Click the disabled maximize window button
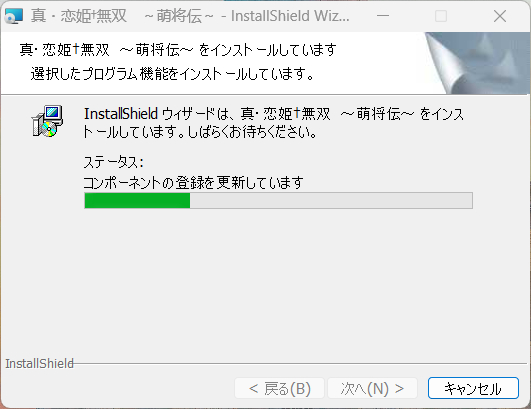The height and width of the screenshot is (409, 531). [441, 16]
